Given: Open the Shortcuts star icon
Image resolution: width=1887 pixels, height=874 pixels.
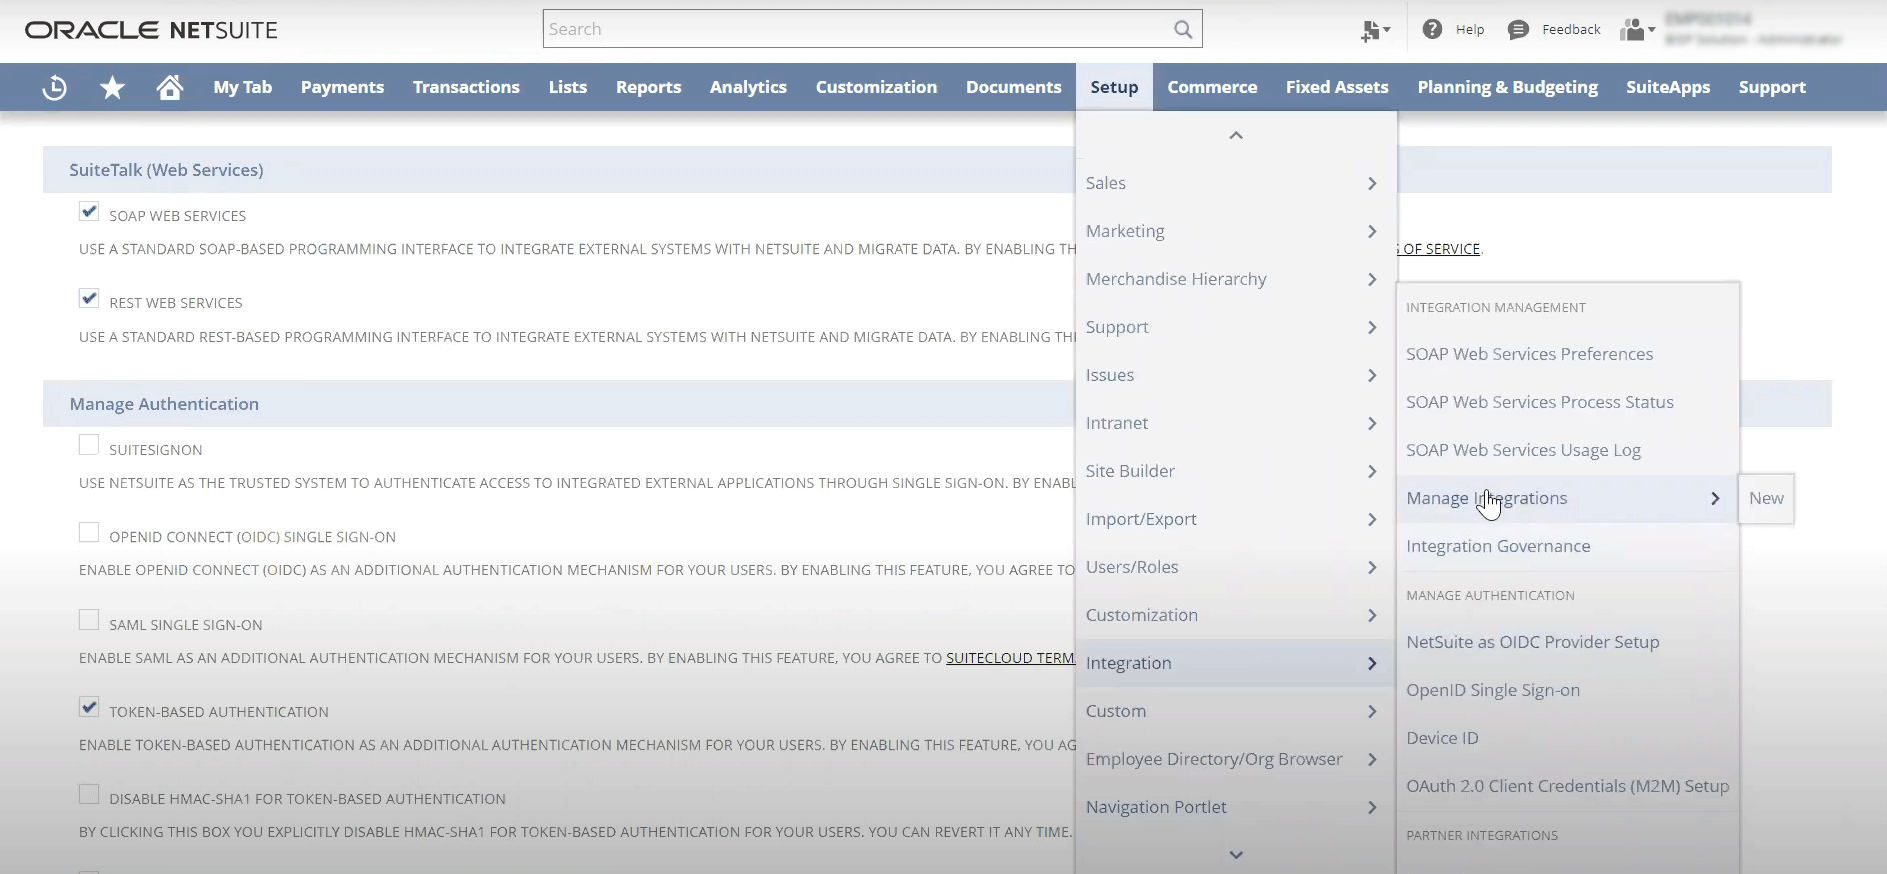Looking at the screenshot, I should click(x=112, y=88).
